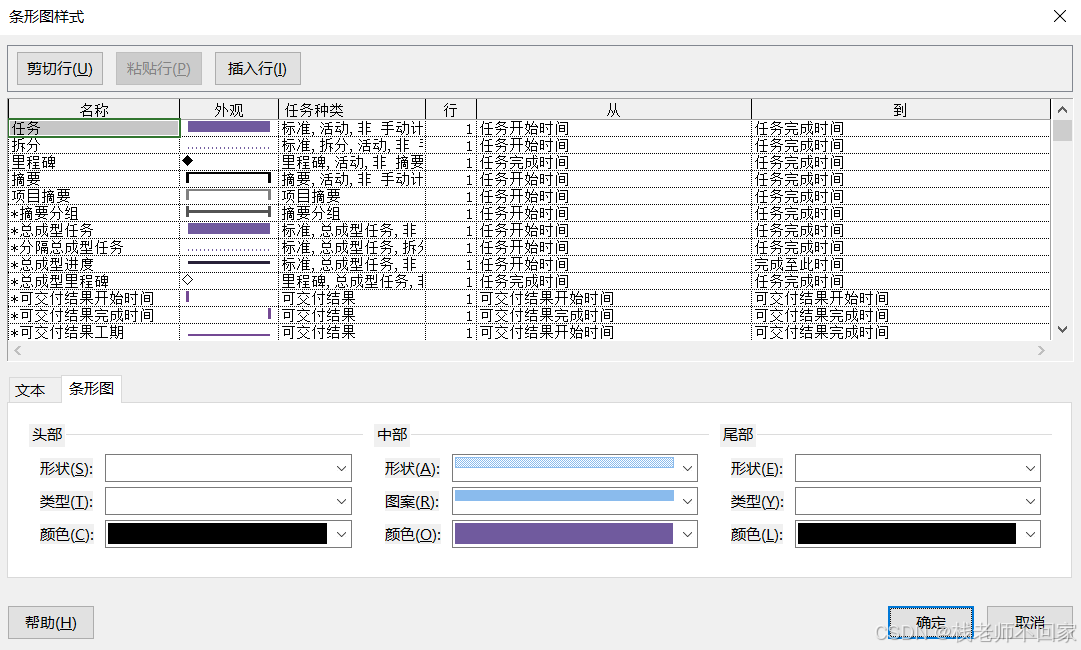This screenshot has height=650, width=1081.
Task: Click the black line appearance for *总成型进度
Action: pos(229,263)
